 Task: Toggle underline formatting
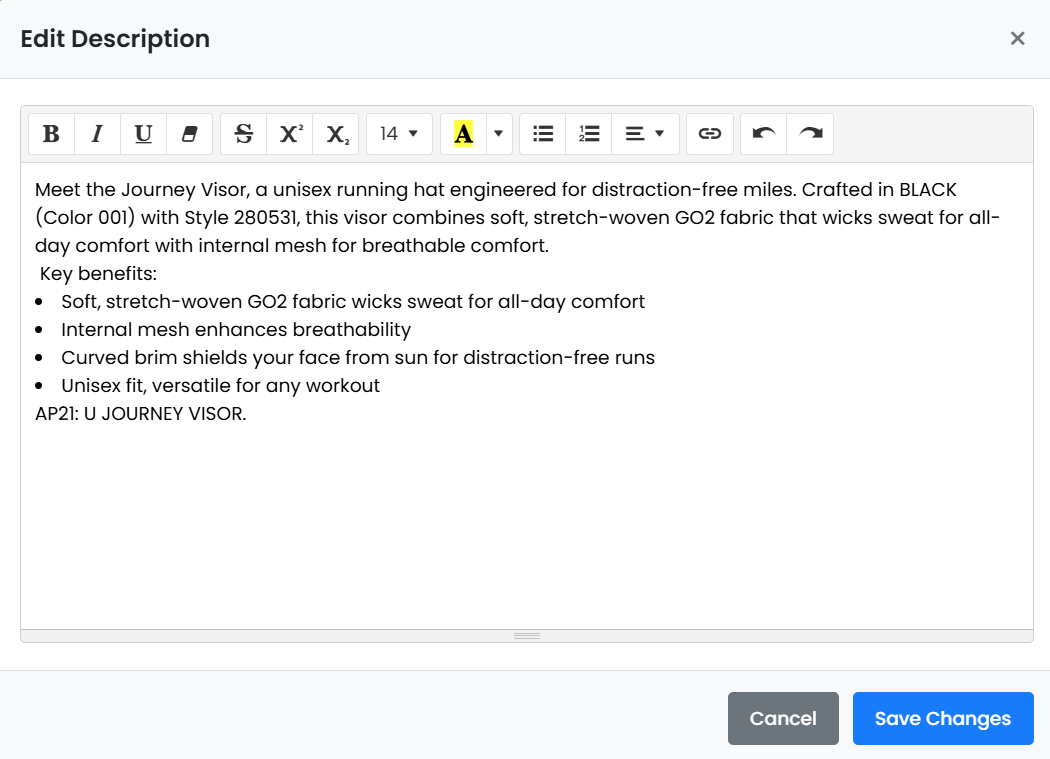pos(143,134)
